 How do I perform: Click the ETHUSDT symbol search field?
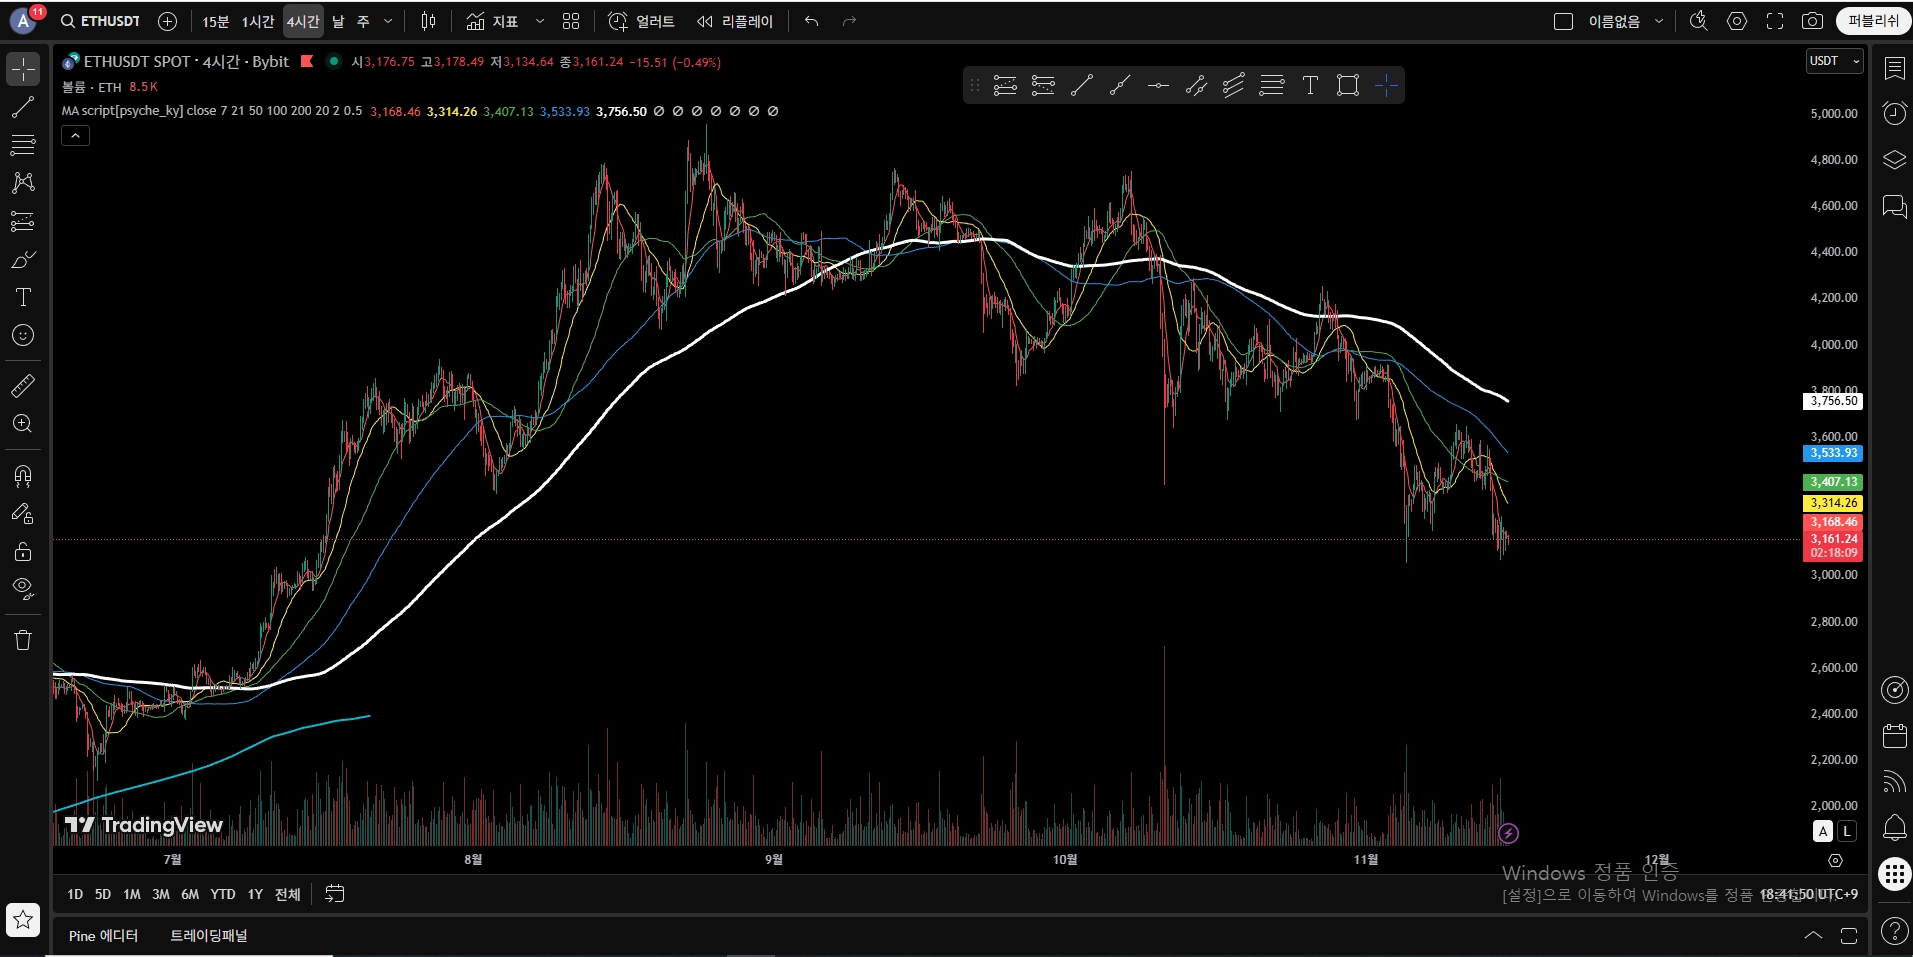100,21
